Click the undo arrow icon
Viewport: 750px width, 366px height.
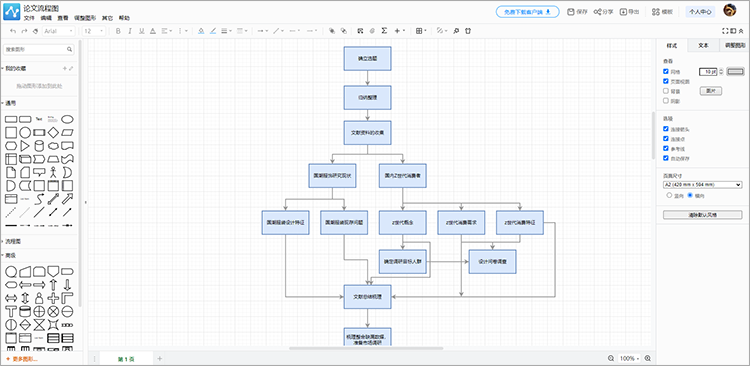tap(13, 31)
